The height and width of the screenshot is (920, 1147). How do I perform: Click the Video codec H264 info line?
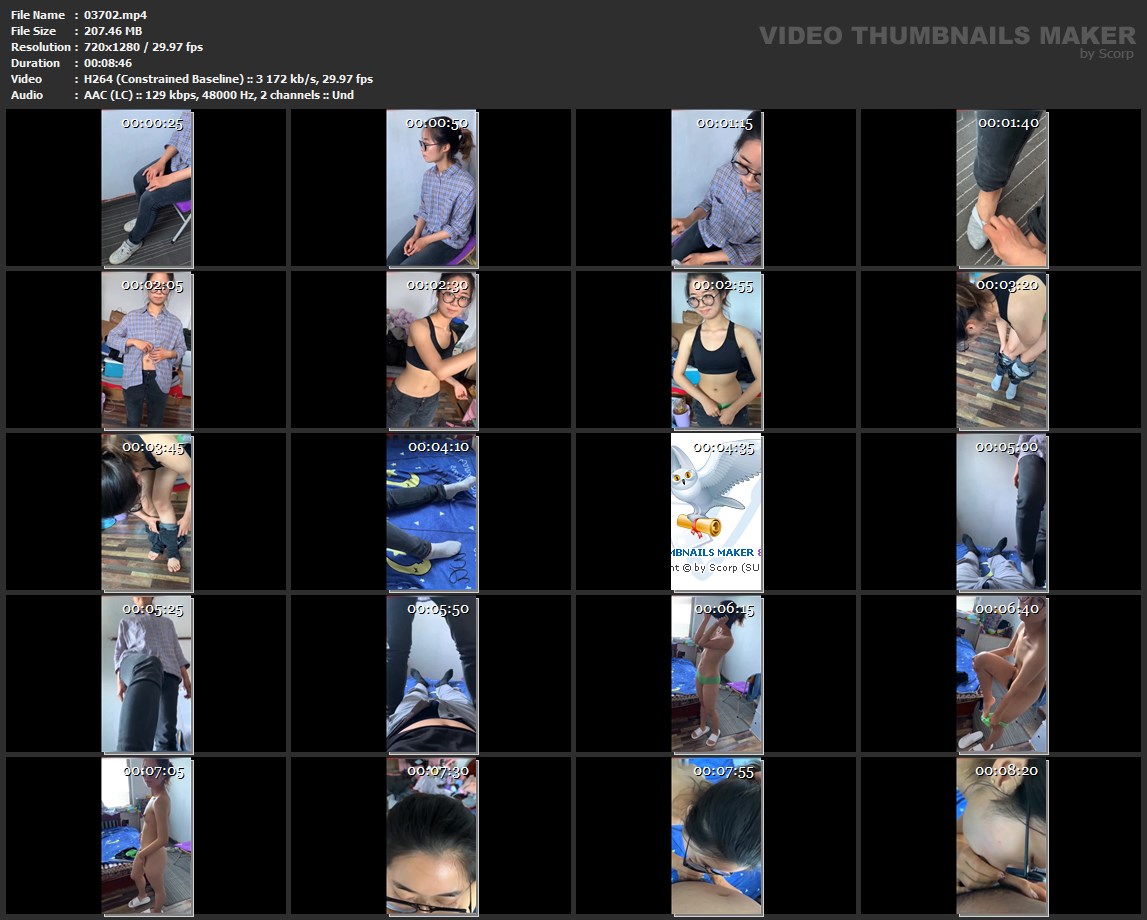228,79
